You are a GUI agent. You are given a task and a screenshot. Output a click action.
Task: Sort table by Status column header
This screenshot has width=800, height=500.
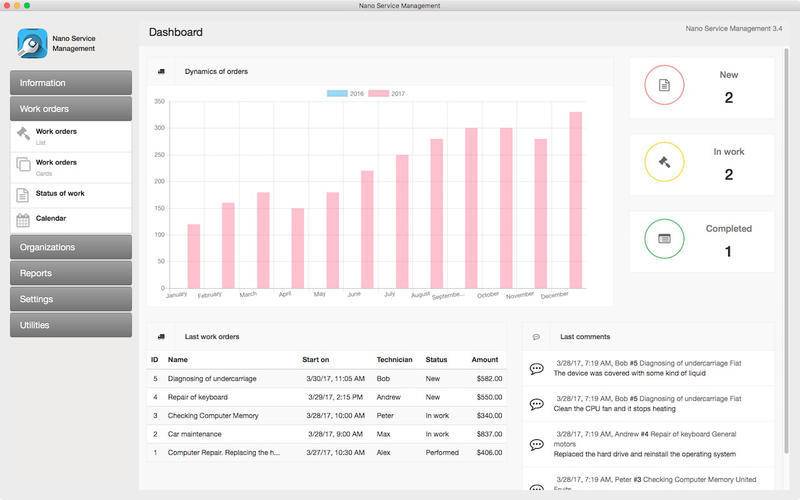(x=436, y=360)
